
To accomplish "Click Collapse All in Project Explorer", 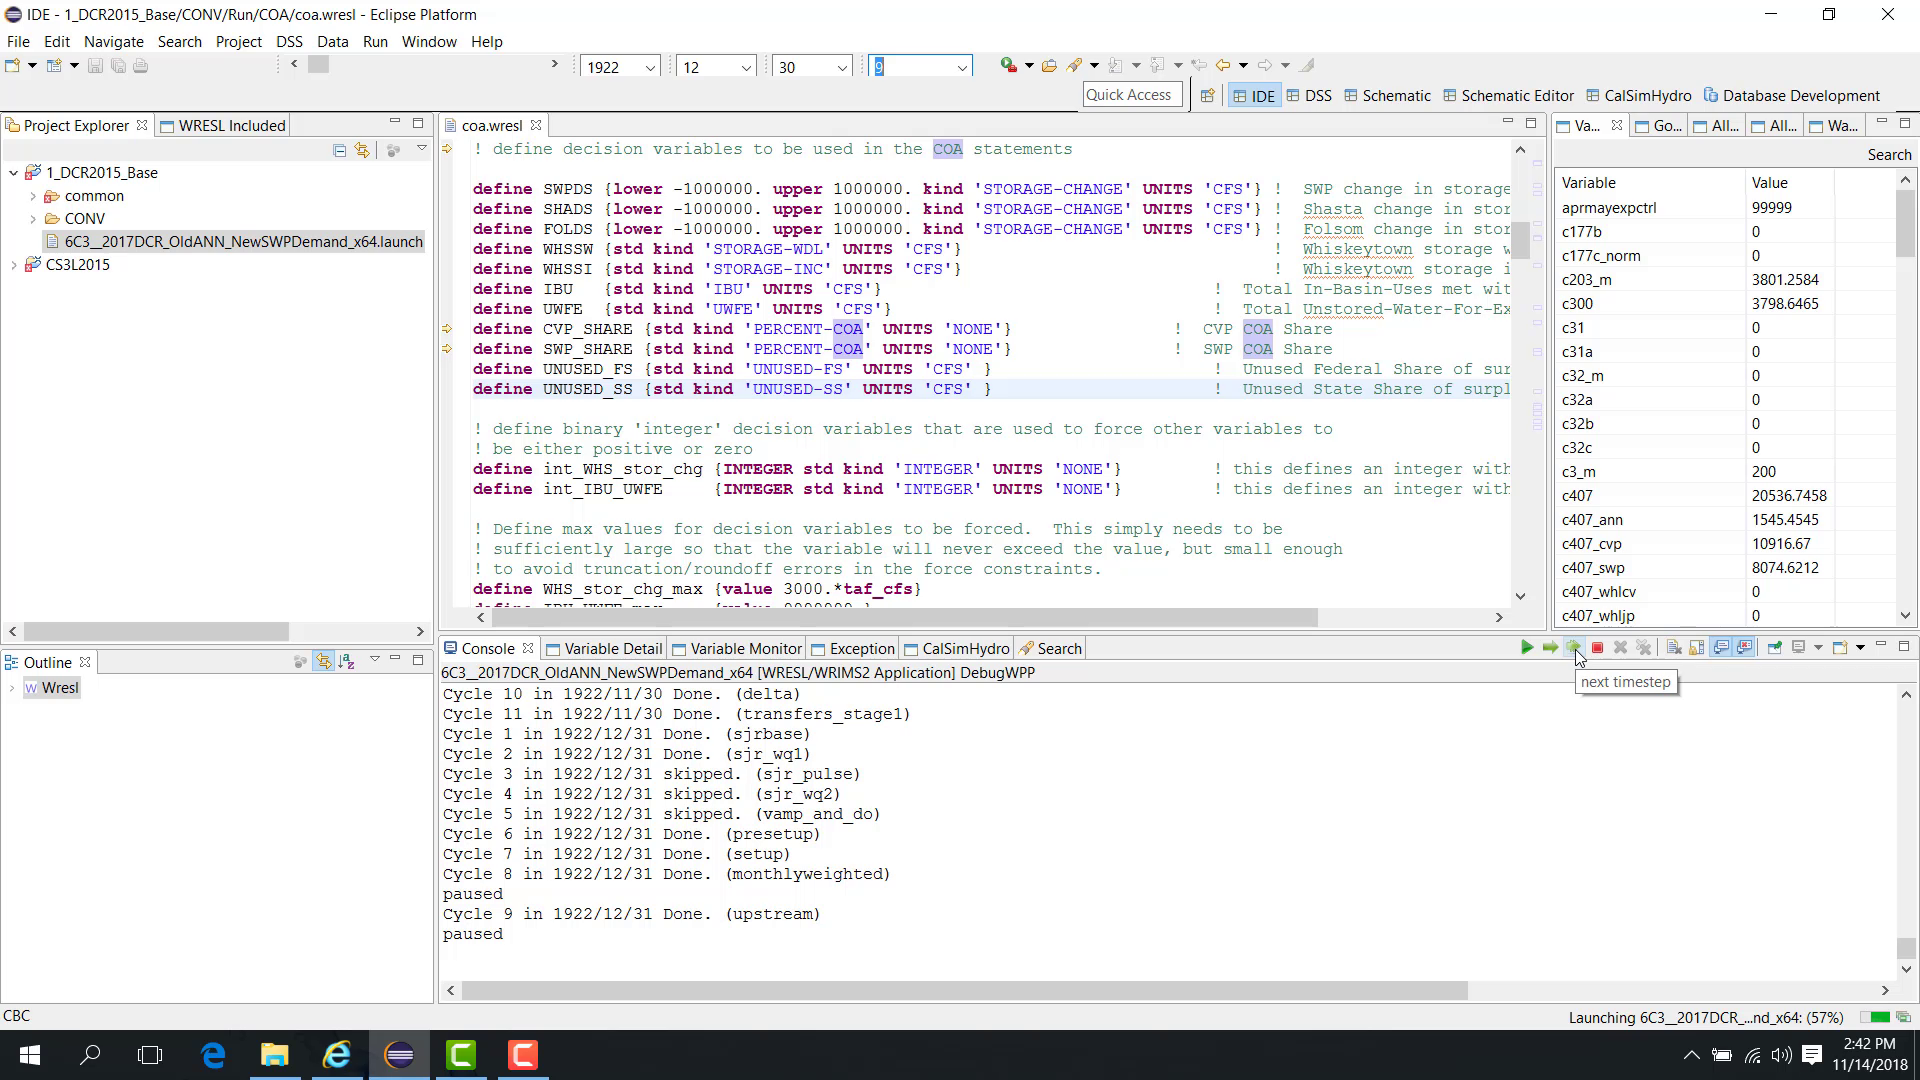I will click(340, 150).
